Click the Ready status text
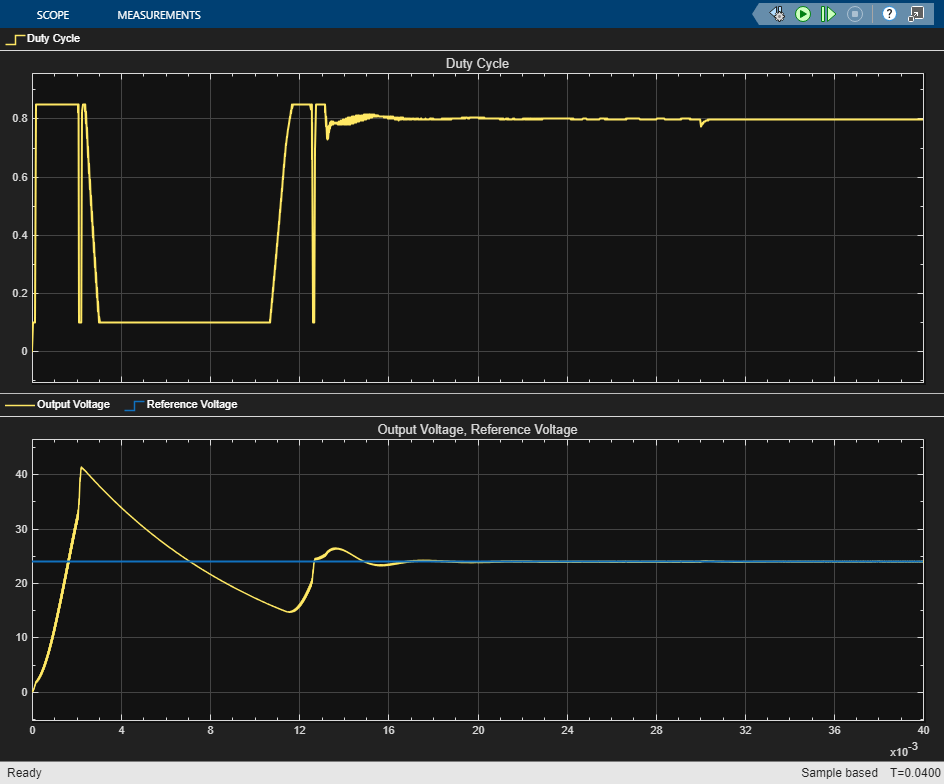 24,773
